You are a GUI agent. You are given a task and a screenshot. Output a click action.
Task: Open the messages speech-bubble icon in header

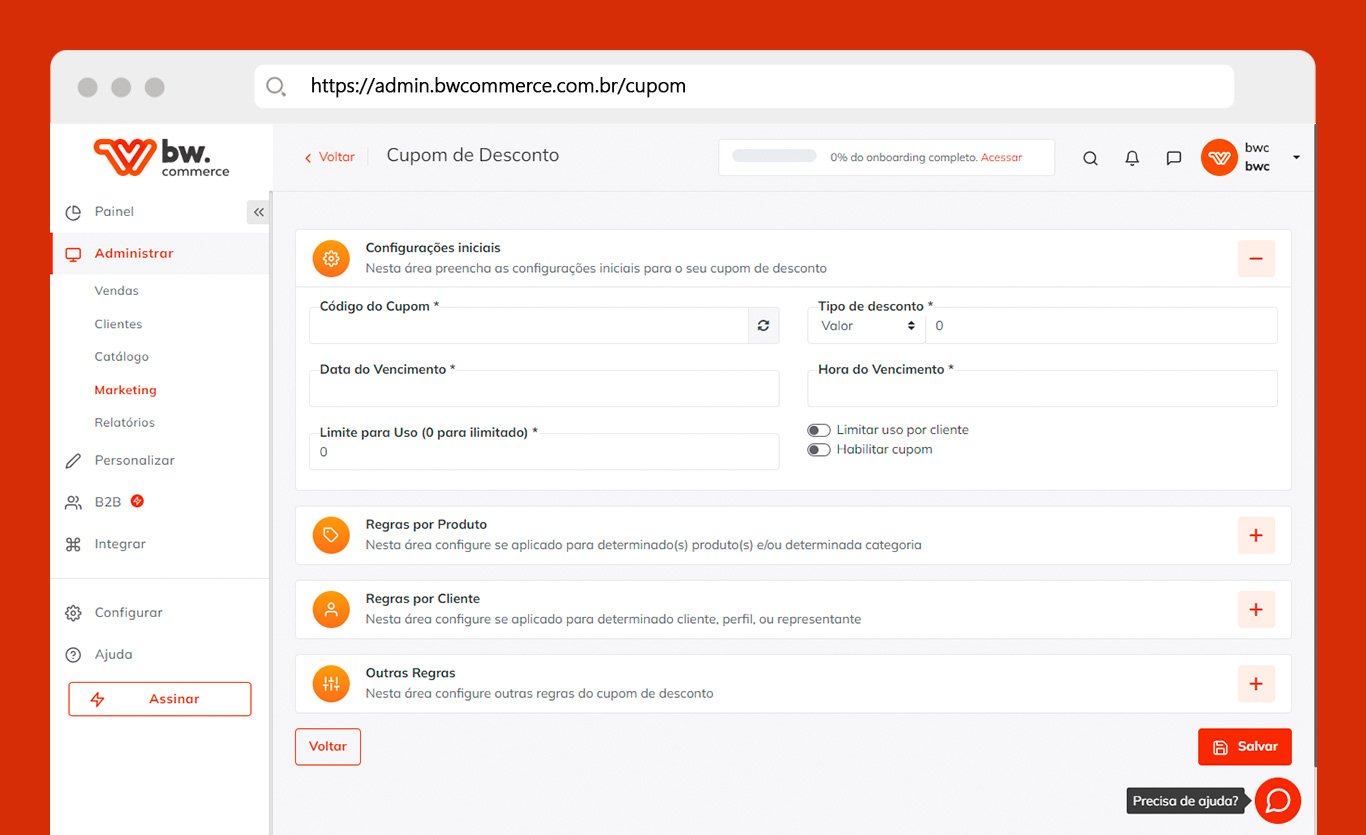coord(1174,158)
